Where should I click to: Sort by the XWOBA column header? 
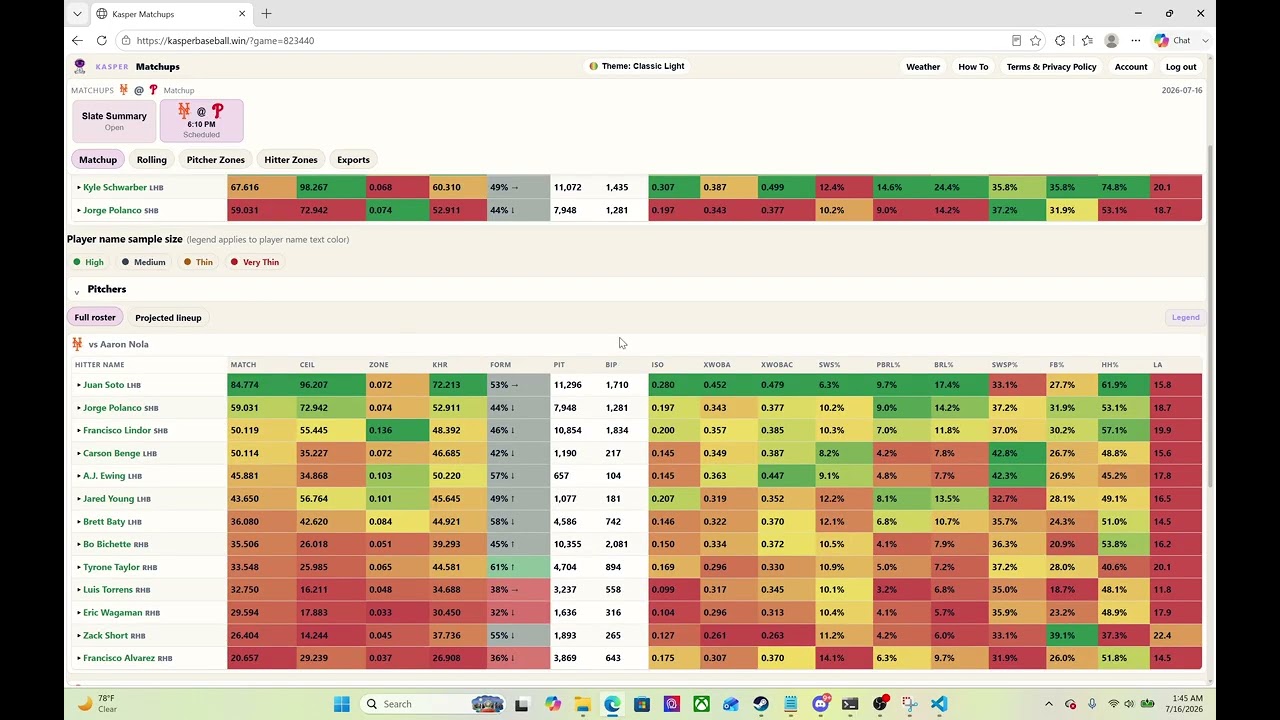click(715, 365)
